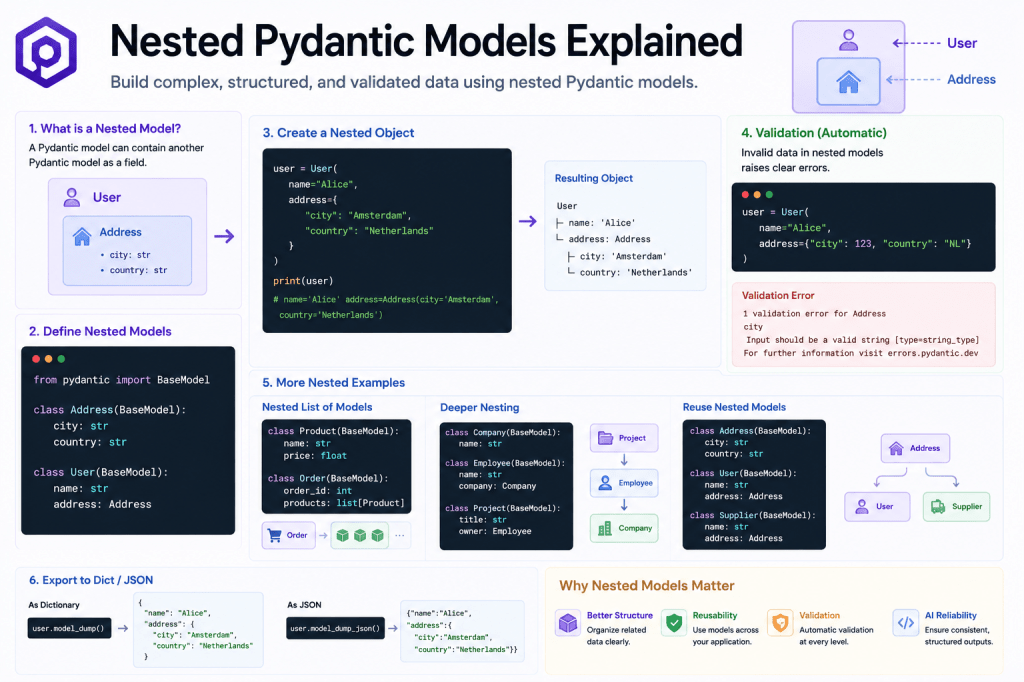This screenshot has width=1024, height=682.
Task: Click the Address label beside the header diagram
Action: [x=971, y=80]
